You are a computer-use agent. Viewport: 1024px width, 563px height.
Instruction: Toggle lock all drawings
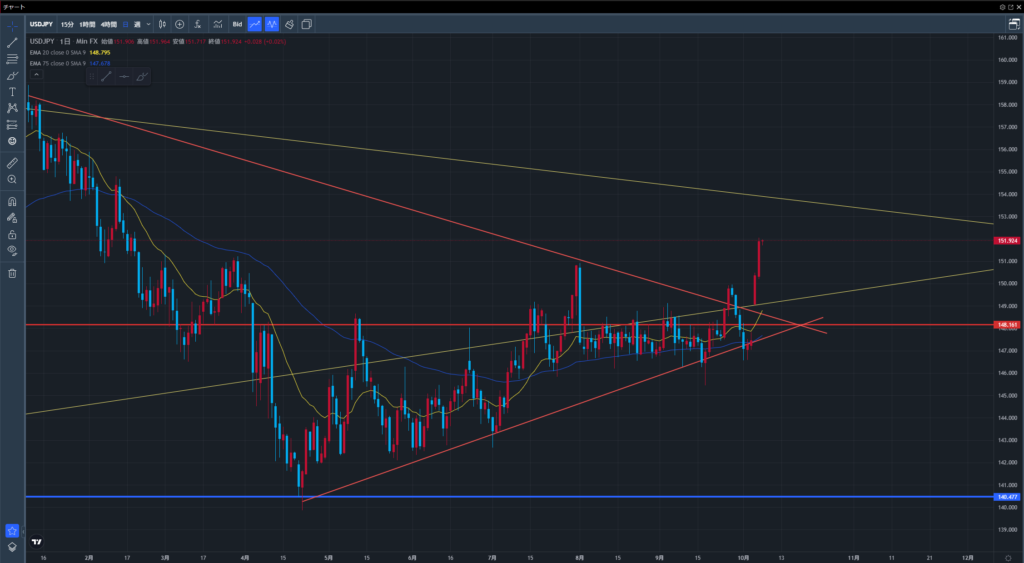tap(12, 234)
